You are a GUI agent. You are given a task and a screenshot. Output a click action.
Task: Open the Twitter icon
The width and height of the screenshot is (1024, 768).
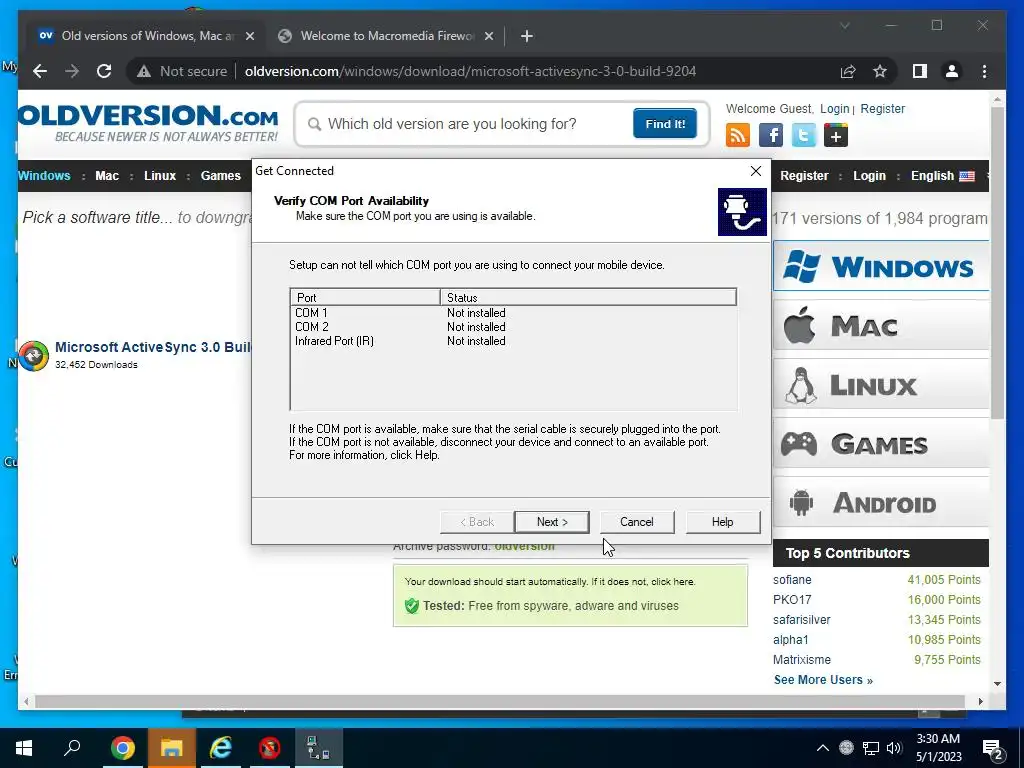pyautogui.click(x=803, y=135)
